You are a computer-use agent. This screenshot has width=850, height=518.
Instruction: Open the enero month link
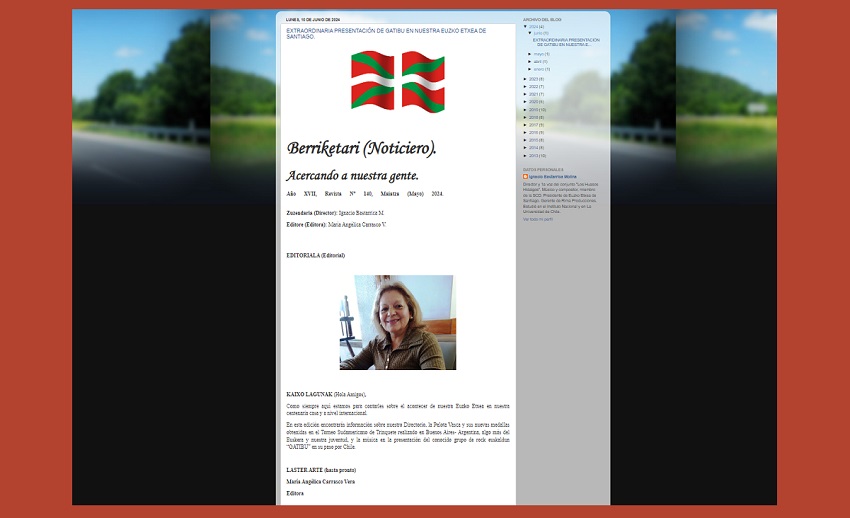coord(538,69)
